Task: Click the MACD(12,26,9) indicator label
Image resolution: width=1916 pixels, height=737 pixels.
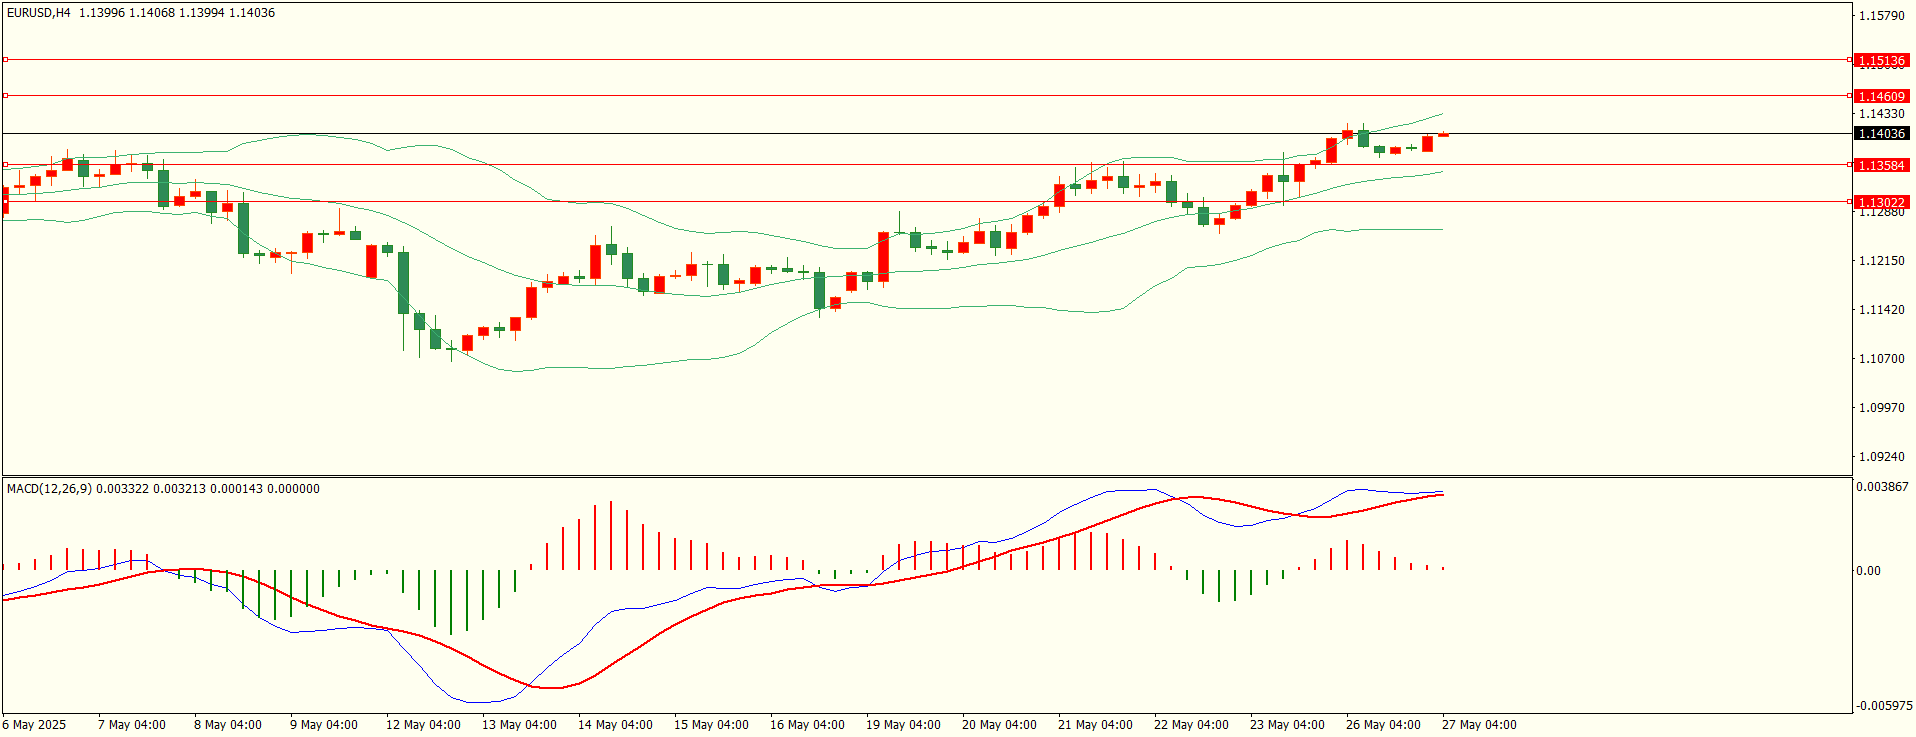Action: [x=49, y=489]
